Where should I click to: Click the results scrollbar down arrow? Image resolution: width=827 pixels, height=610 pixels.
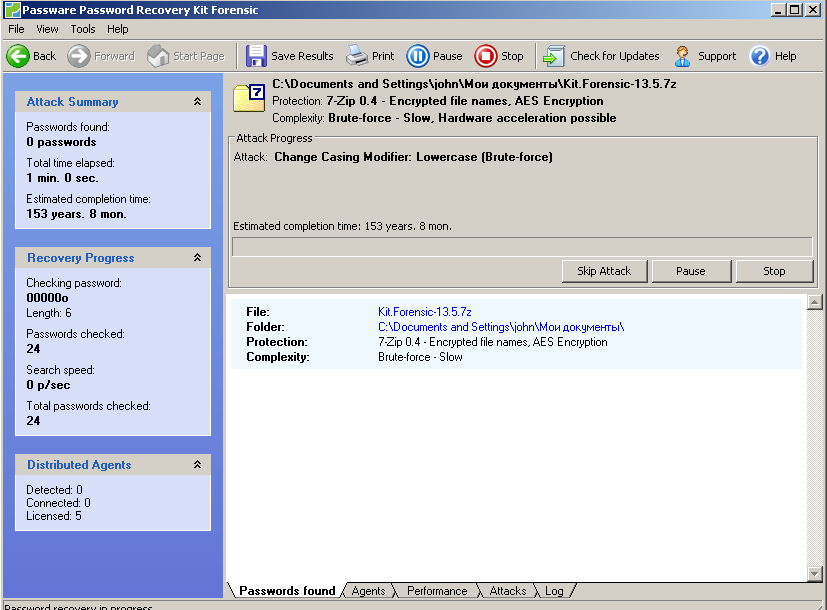(x=814, y=573)
